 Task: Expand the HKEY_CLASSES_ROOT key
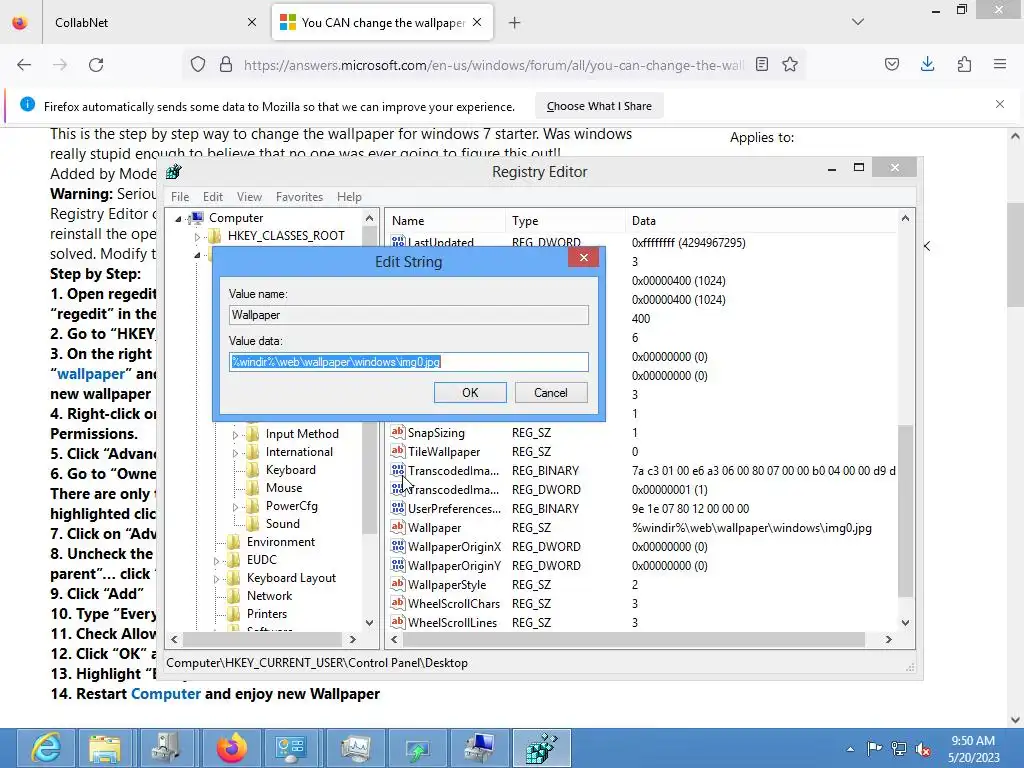pos(197,236)
